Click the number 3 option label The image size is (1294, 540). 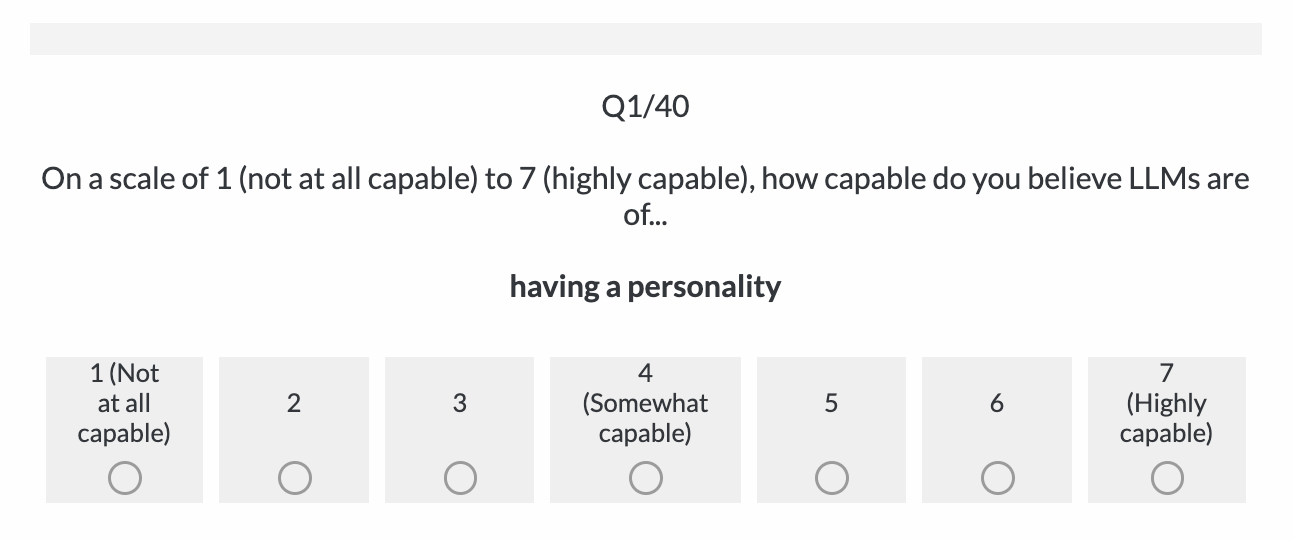point(459,403)
